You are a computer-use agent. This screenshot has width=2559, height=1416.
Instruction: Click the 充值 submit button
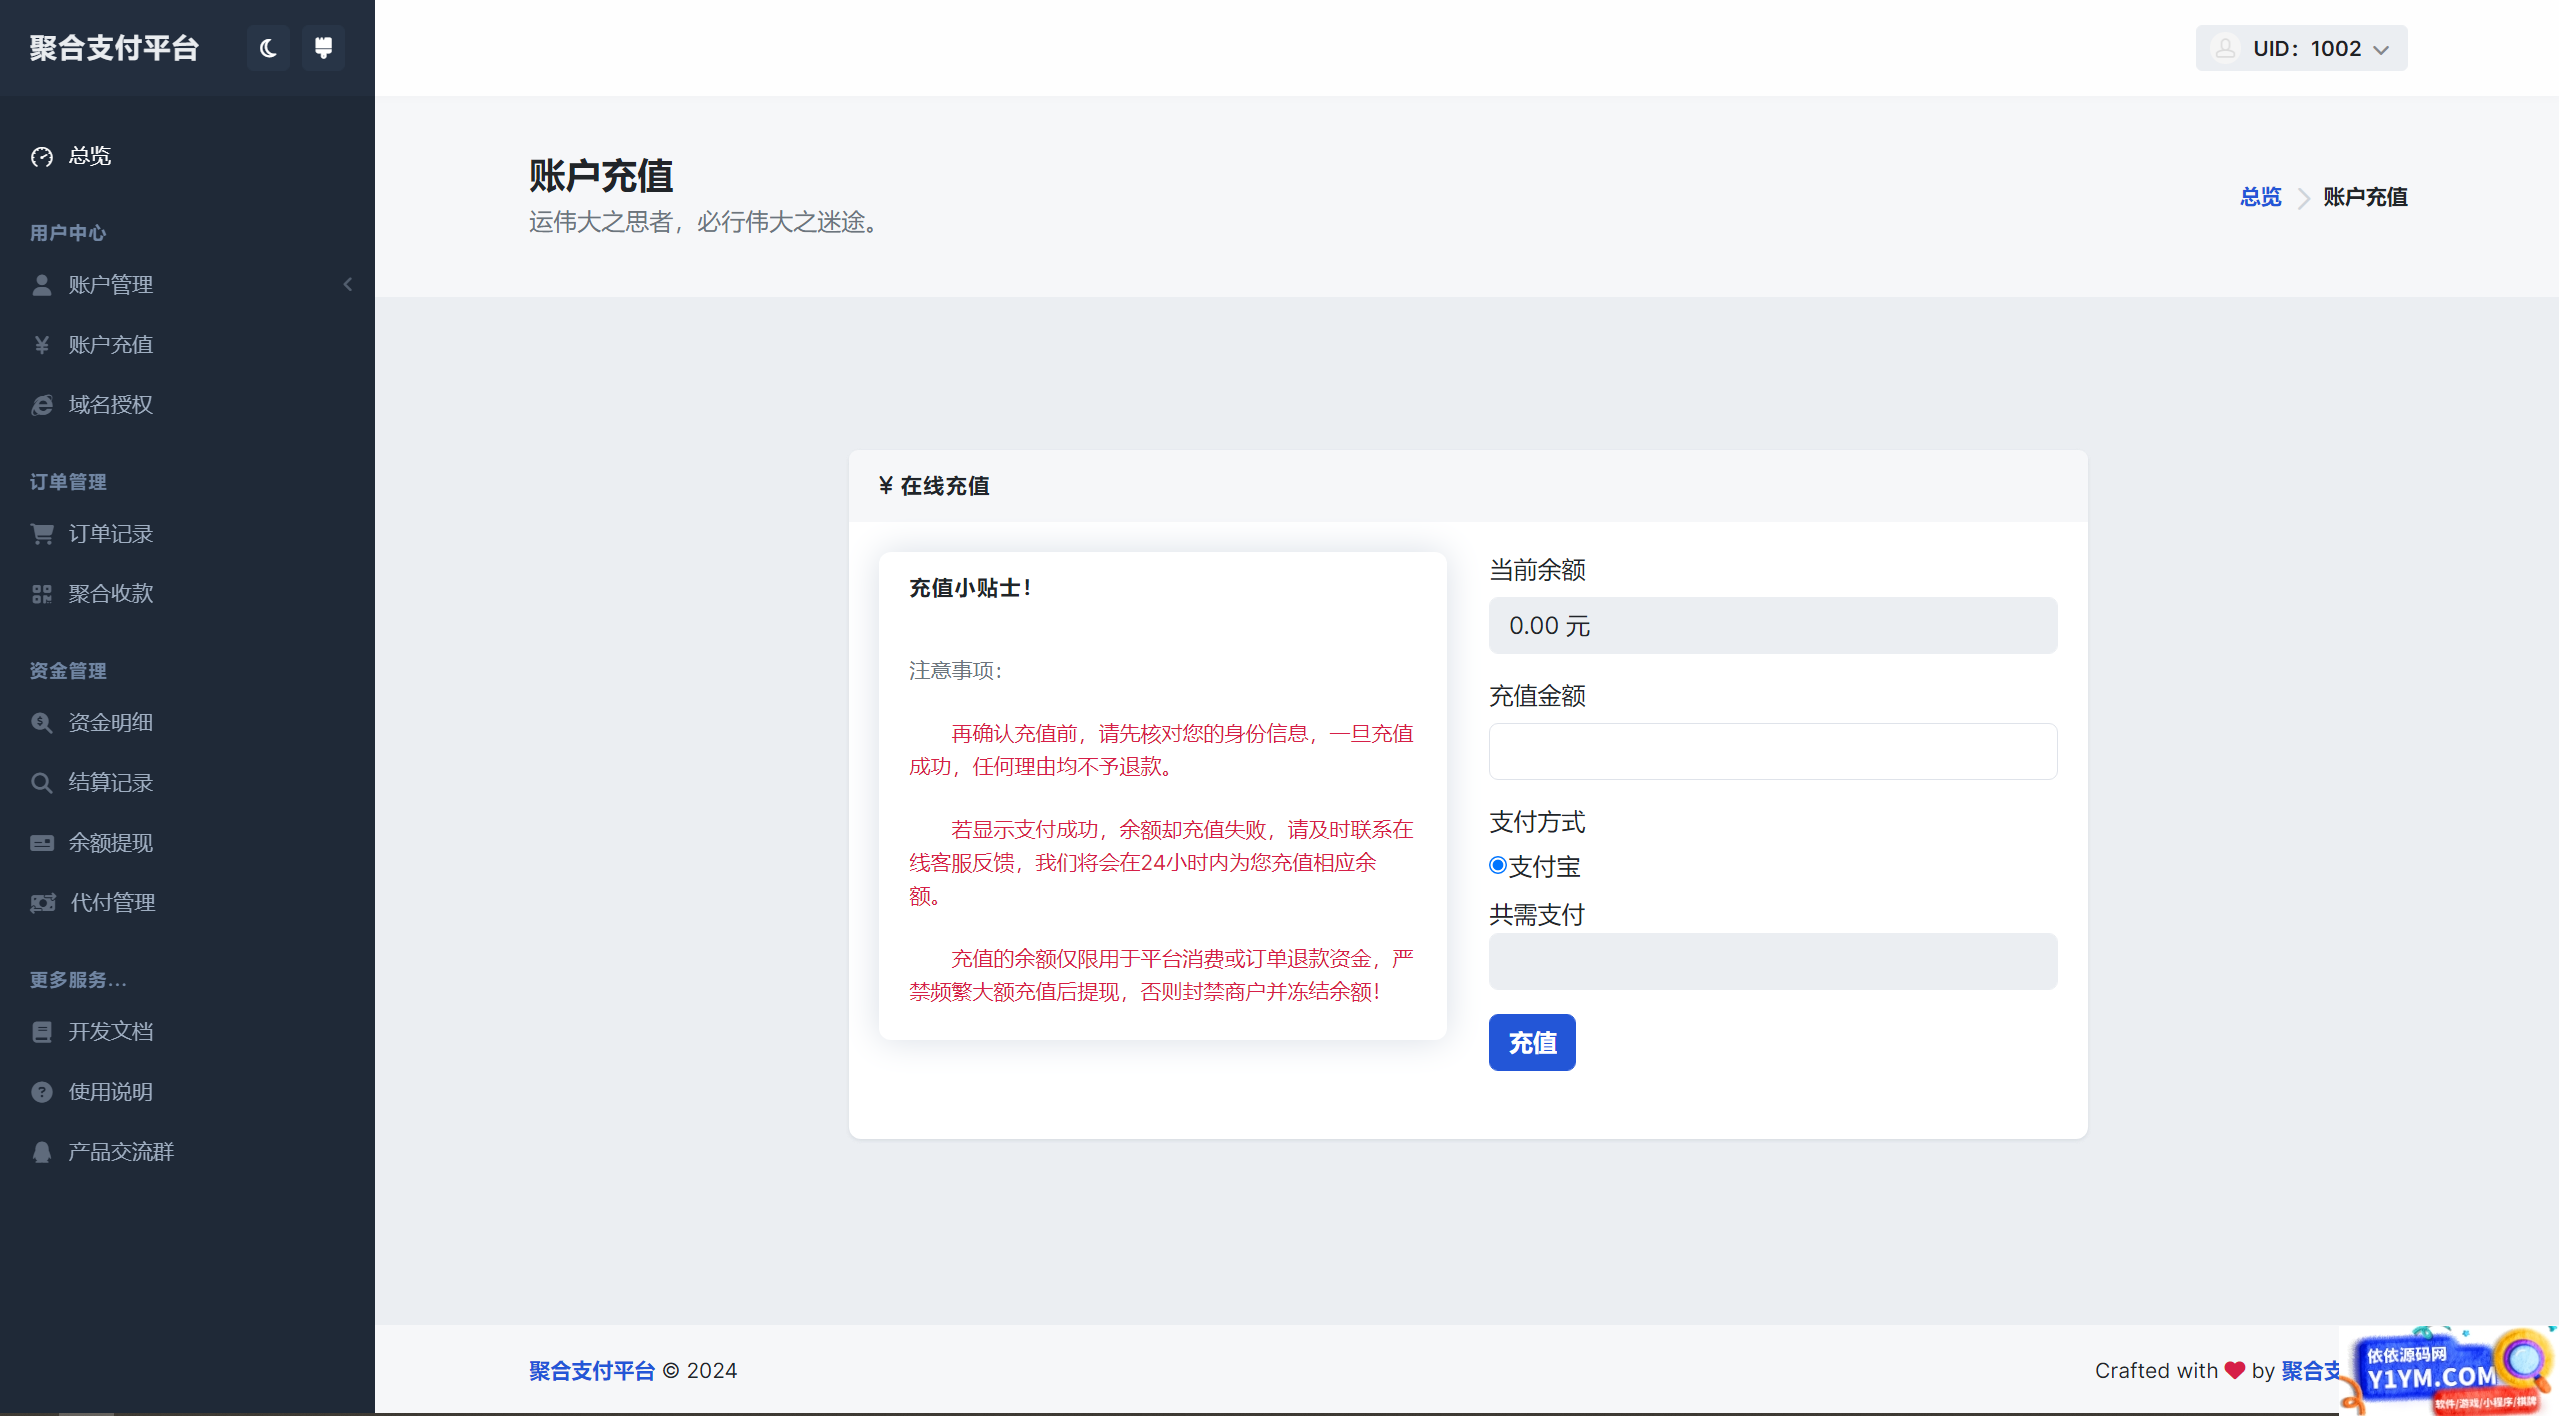click(x=1532, y=1041)
